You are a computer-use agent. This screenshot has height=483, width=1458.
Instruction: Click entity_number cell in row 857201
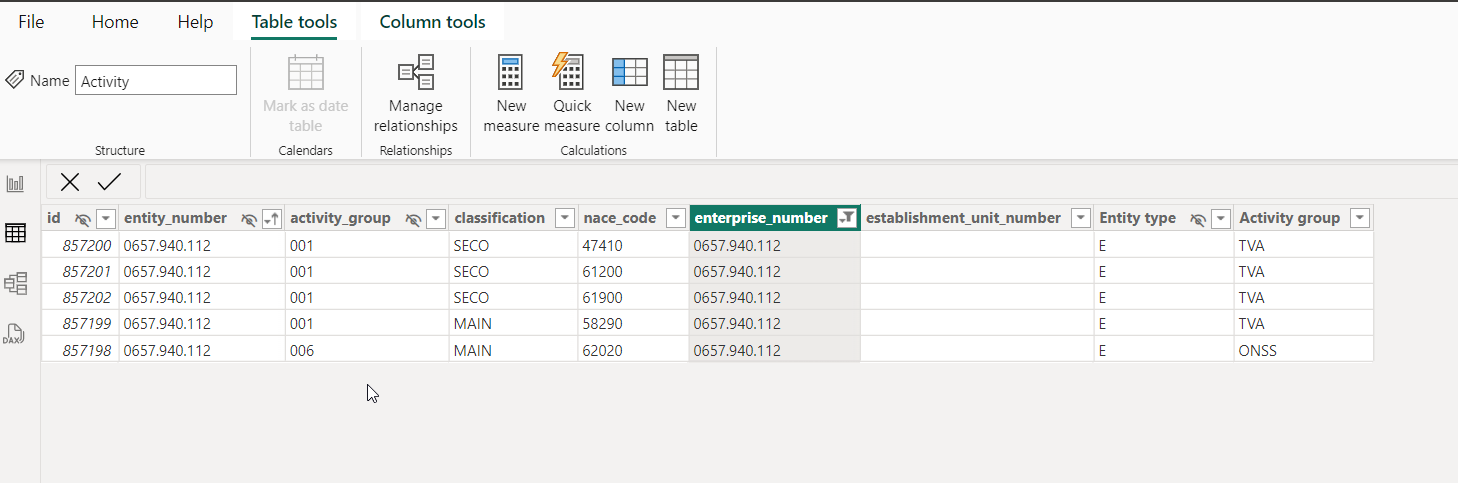(x=202, y=271)
